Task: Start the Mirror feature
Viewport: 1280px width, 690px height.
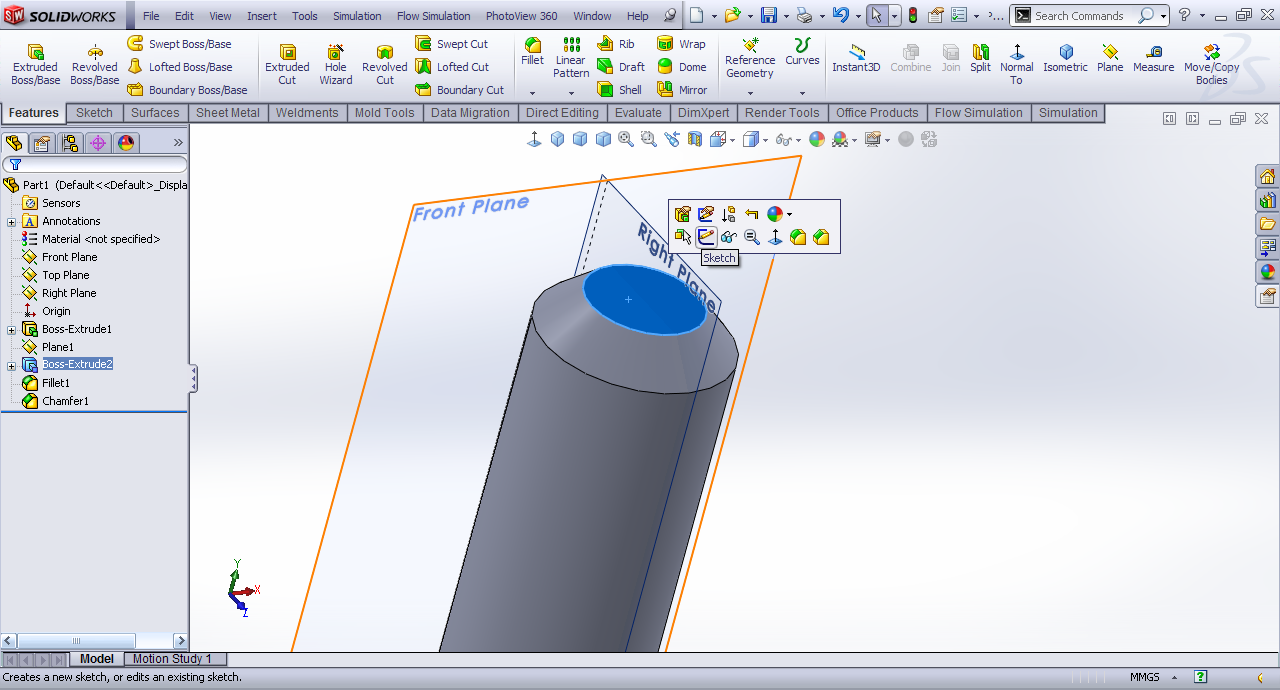Action: 682,90
